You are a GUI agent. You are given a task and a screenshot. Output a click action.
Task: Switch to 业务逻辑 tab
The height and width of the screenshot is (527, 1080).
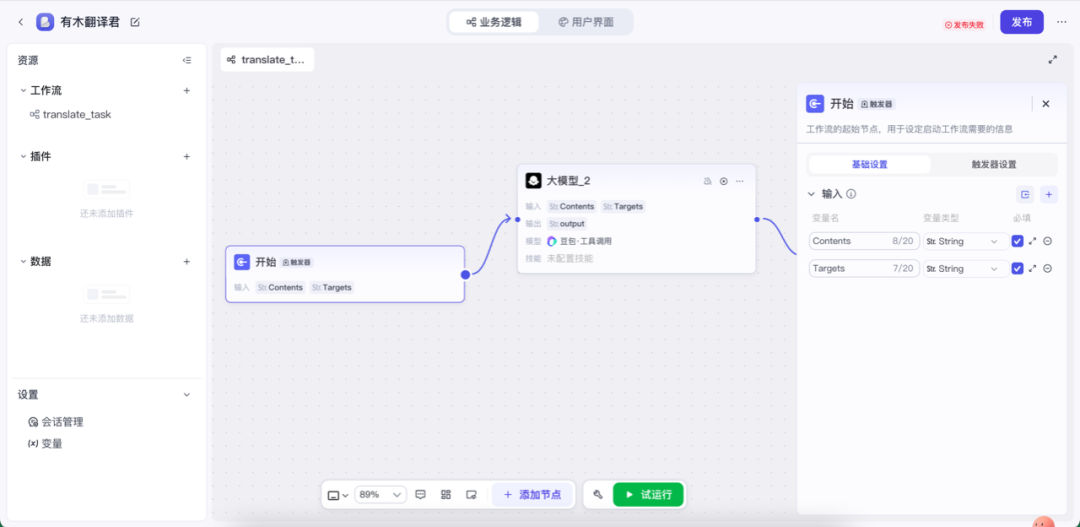tap(493, 22)
